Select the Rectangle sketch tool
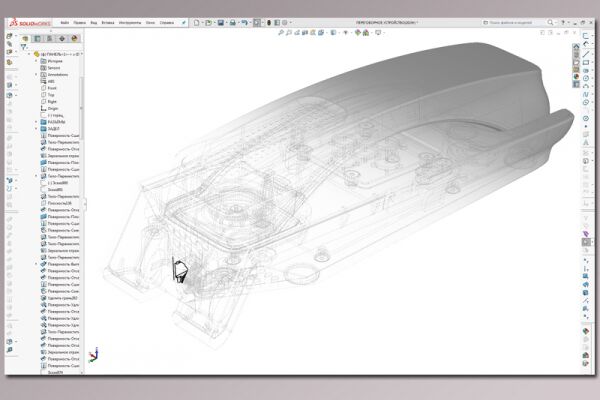Viewport: 600px width, 400px height. [585, 62]
